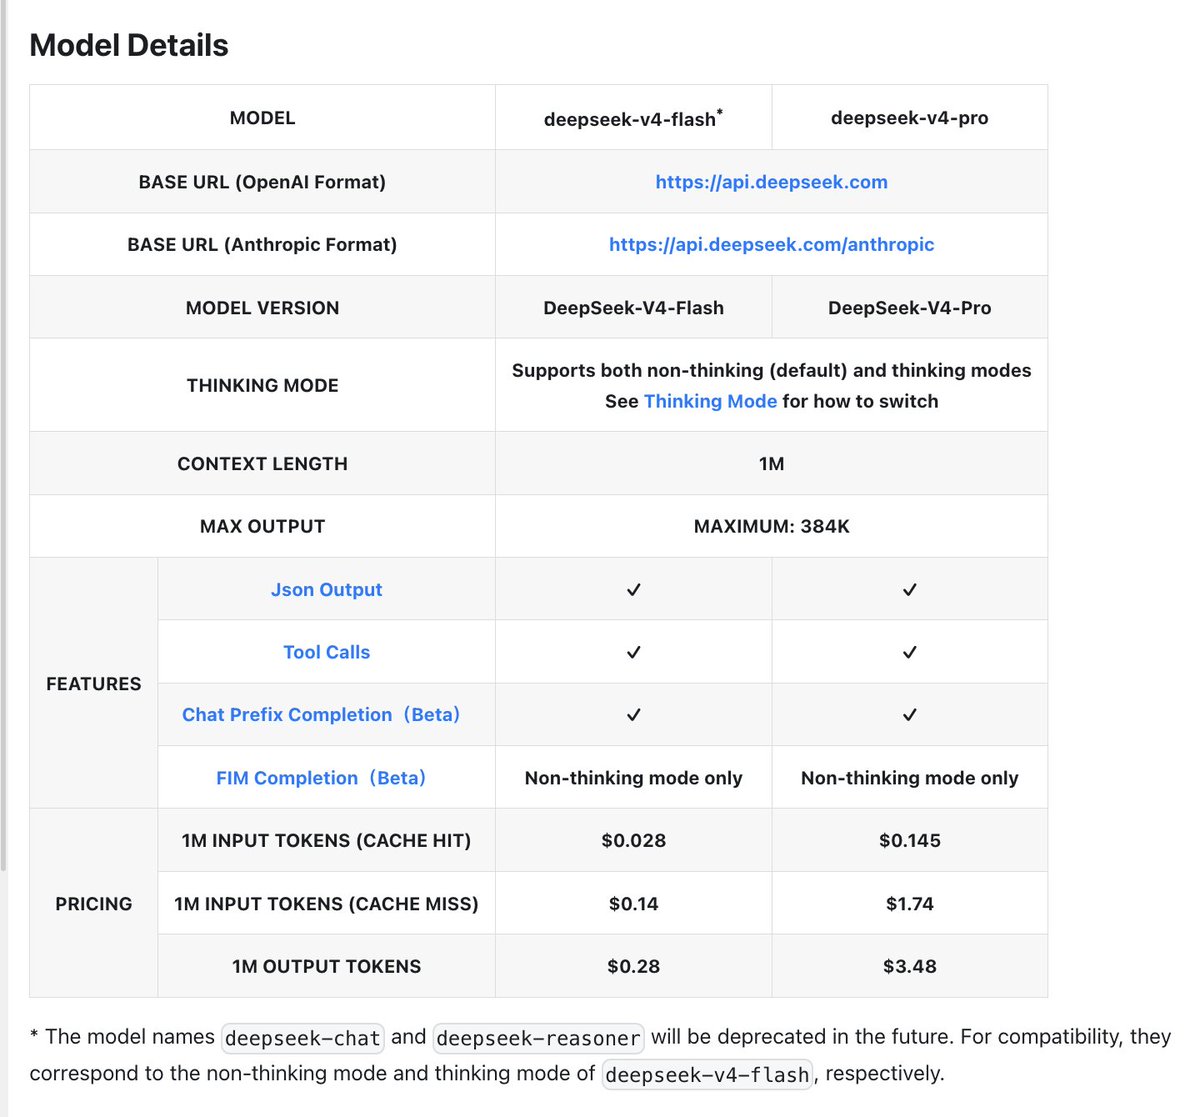Open the Json Output documentation link
The width and height of the screenshot is (1200, 1117).
[326, 589]
